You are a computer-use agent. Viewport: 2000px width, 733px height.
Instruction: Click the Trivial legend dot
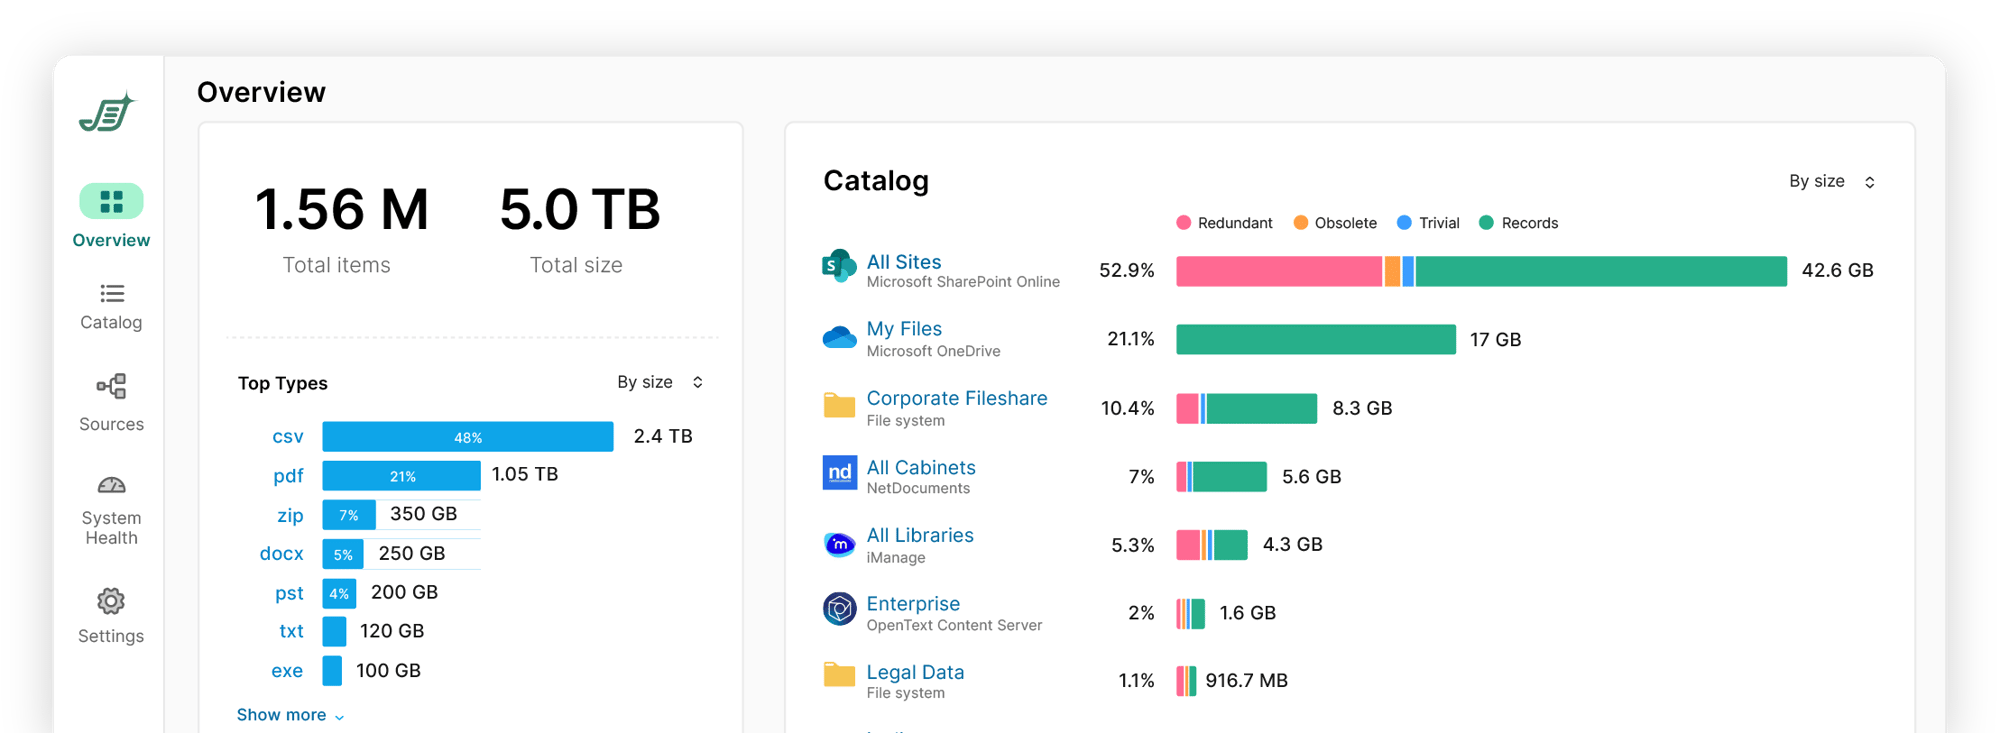click(1404, 223)
